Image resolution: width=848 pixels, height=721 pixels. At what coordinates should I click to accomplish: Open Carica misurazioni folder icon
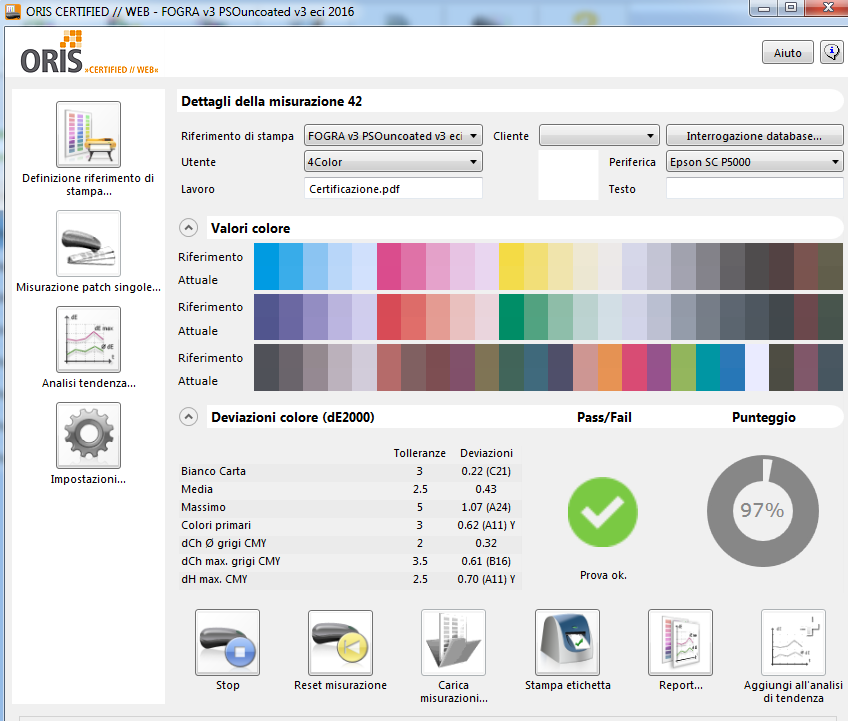click(x=453, y=642)
